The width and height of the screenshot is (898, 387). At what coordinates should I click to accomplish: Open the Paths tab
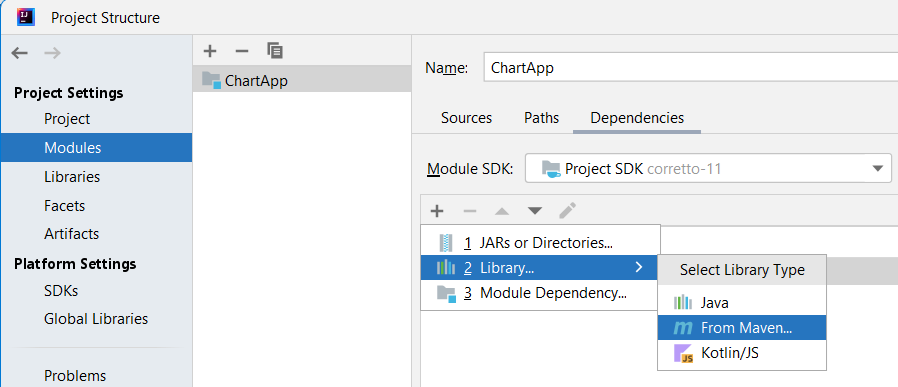point(541,118)
